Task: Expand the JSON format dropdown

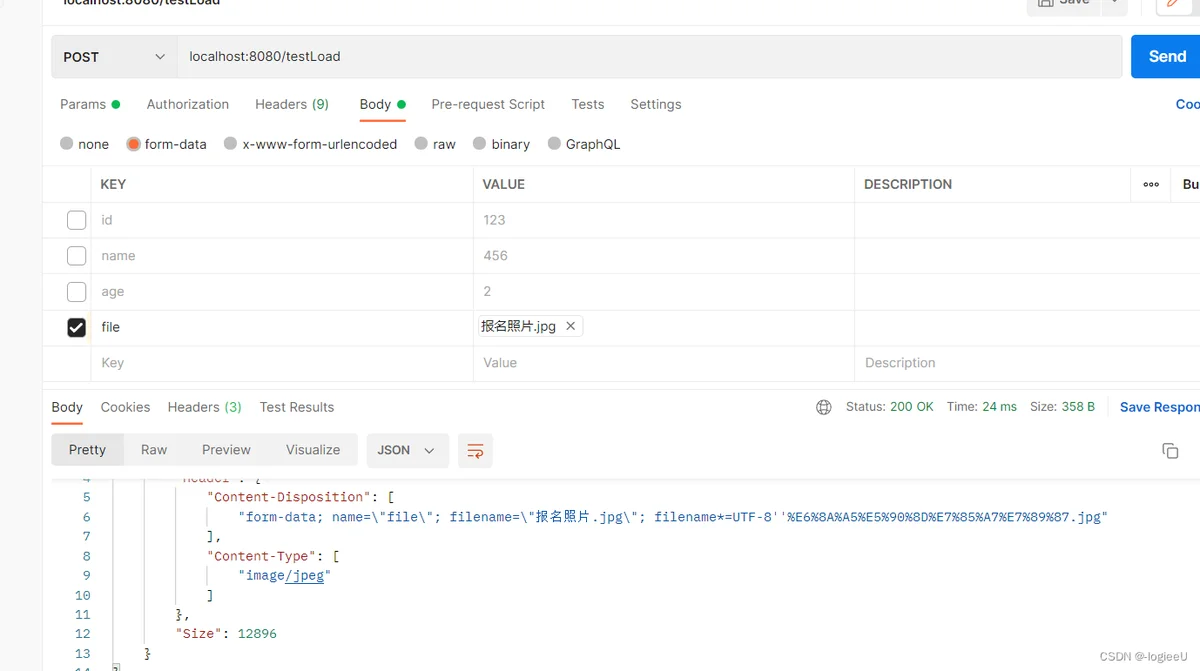Action: 405,450
